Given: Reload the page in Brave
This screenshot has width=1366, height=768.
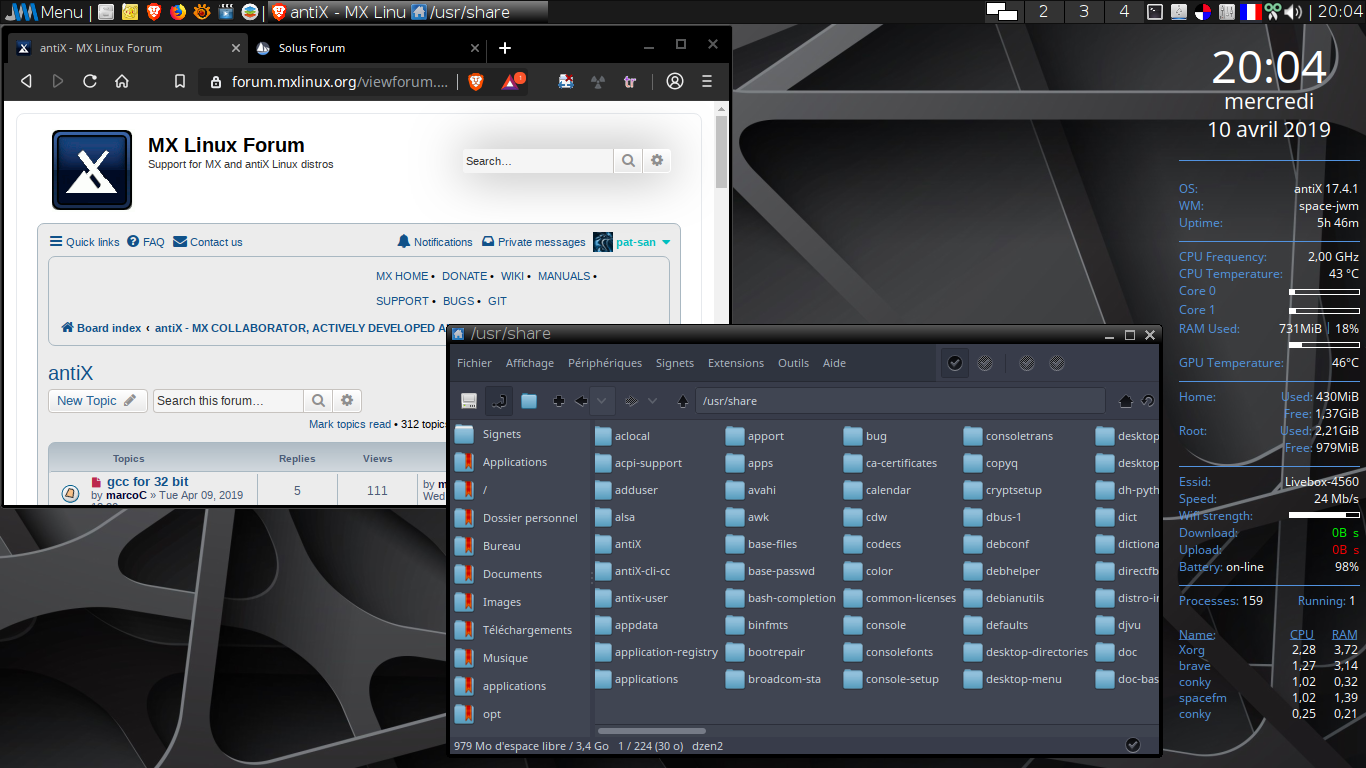Looking at the screenshot, I should coord(90,81).
